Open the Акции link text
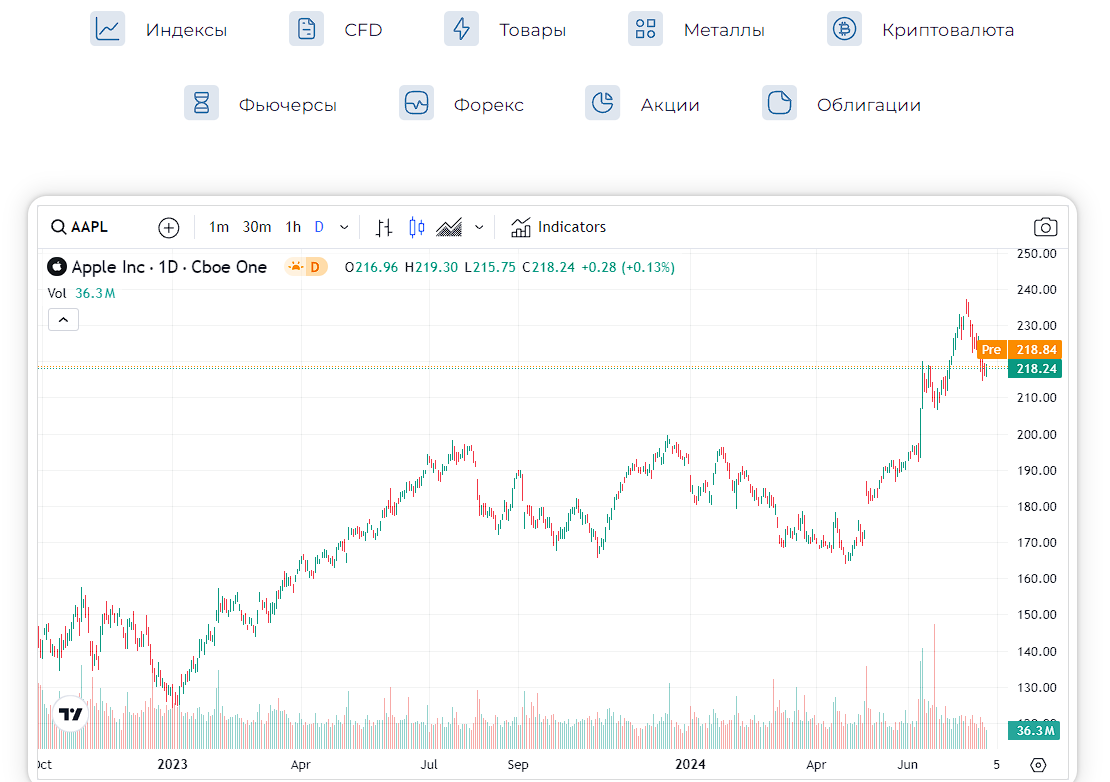Viewport: 1110px width, 782px height. pos(670,105)
